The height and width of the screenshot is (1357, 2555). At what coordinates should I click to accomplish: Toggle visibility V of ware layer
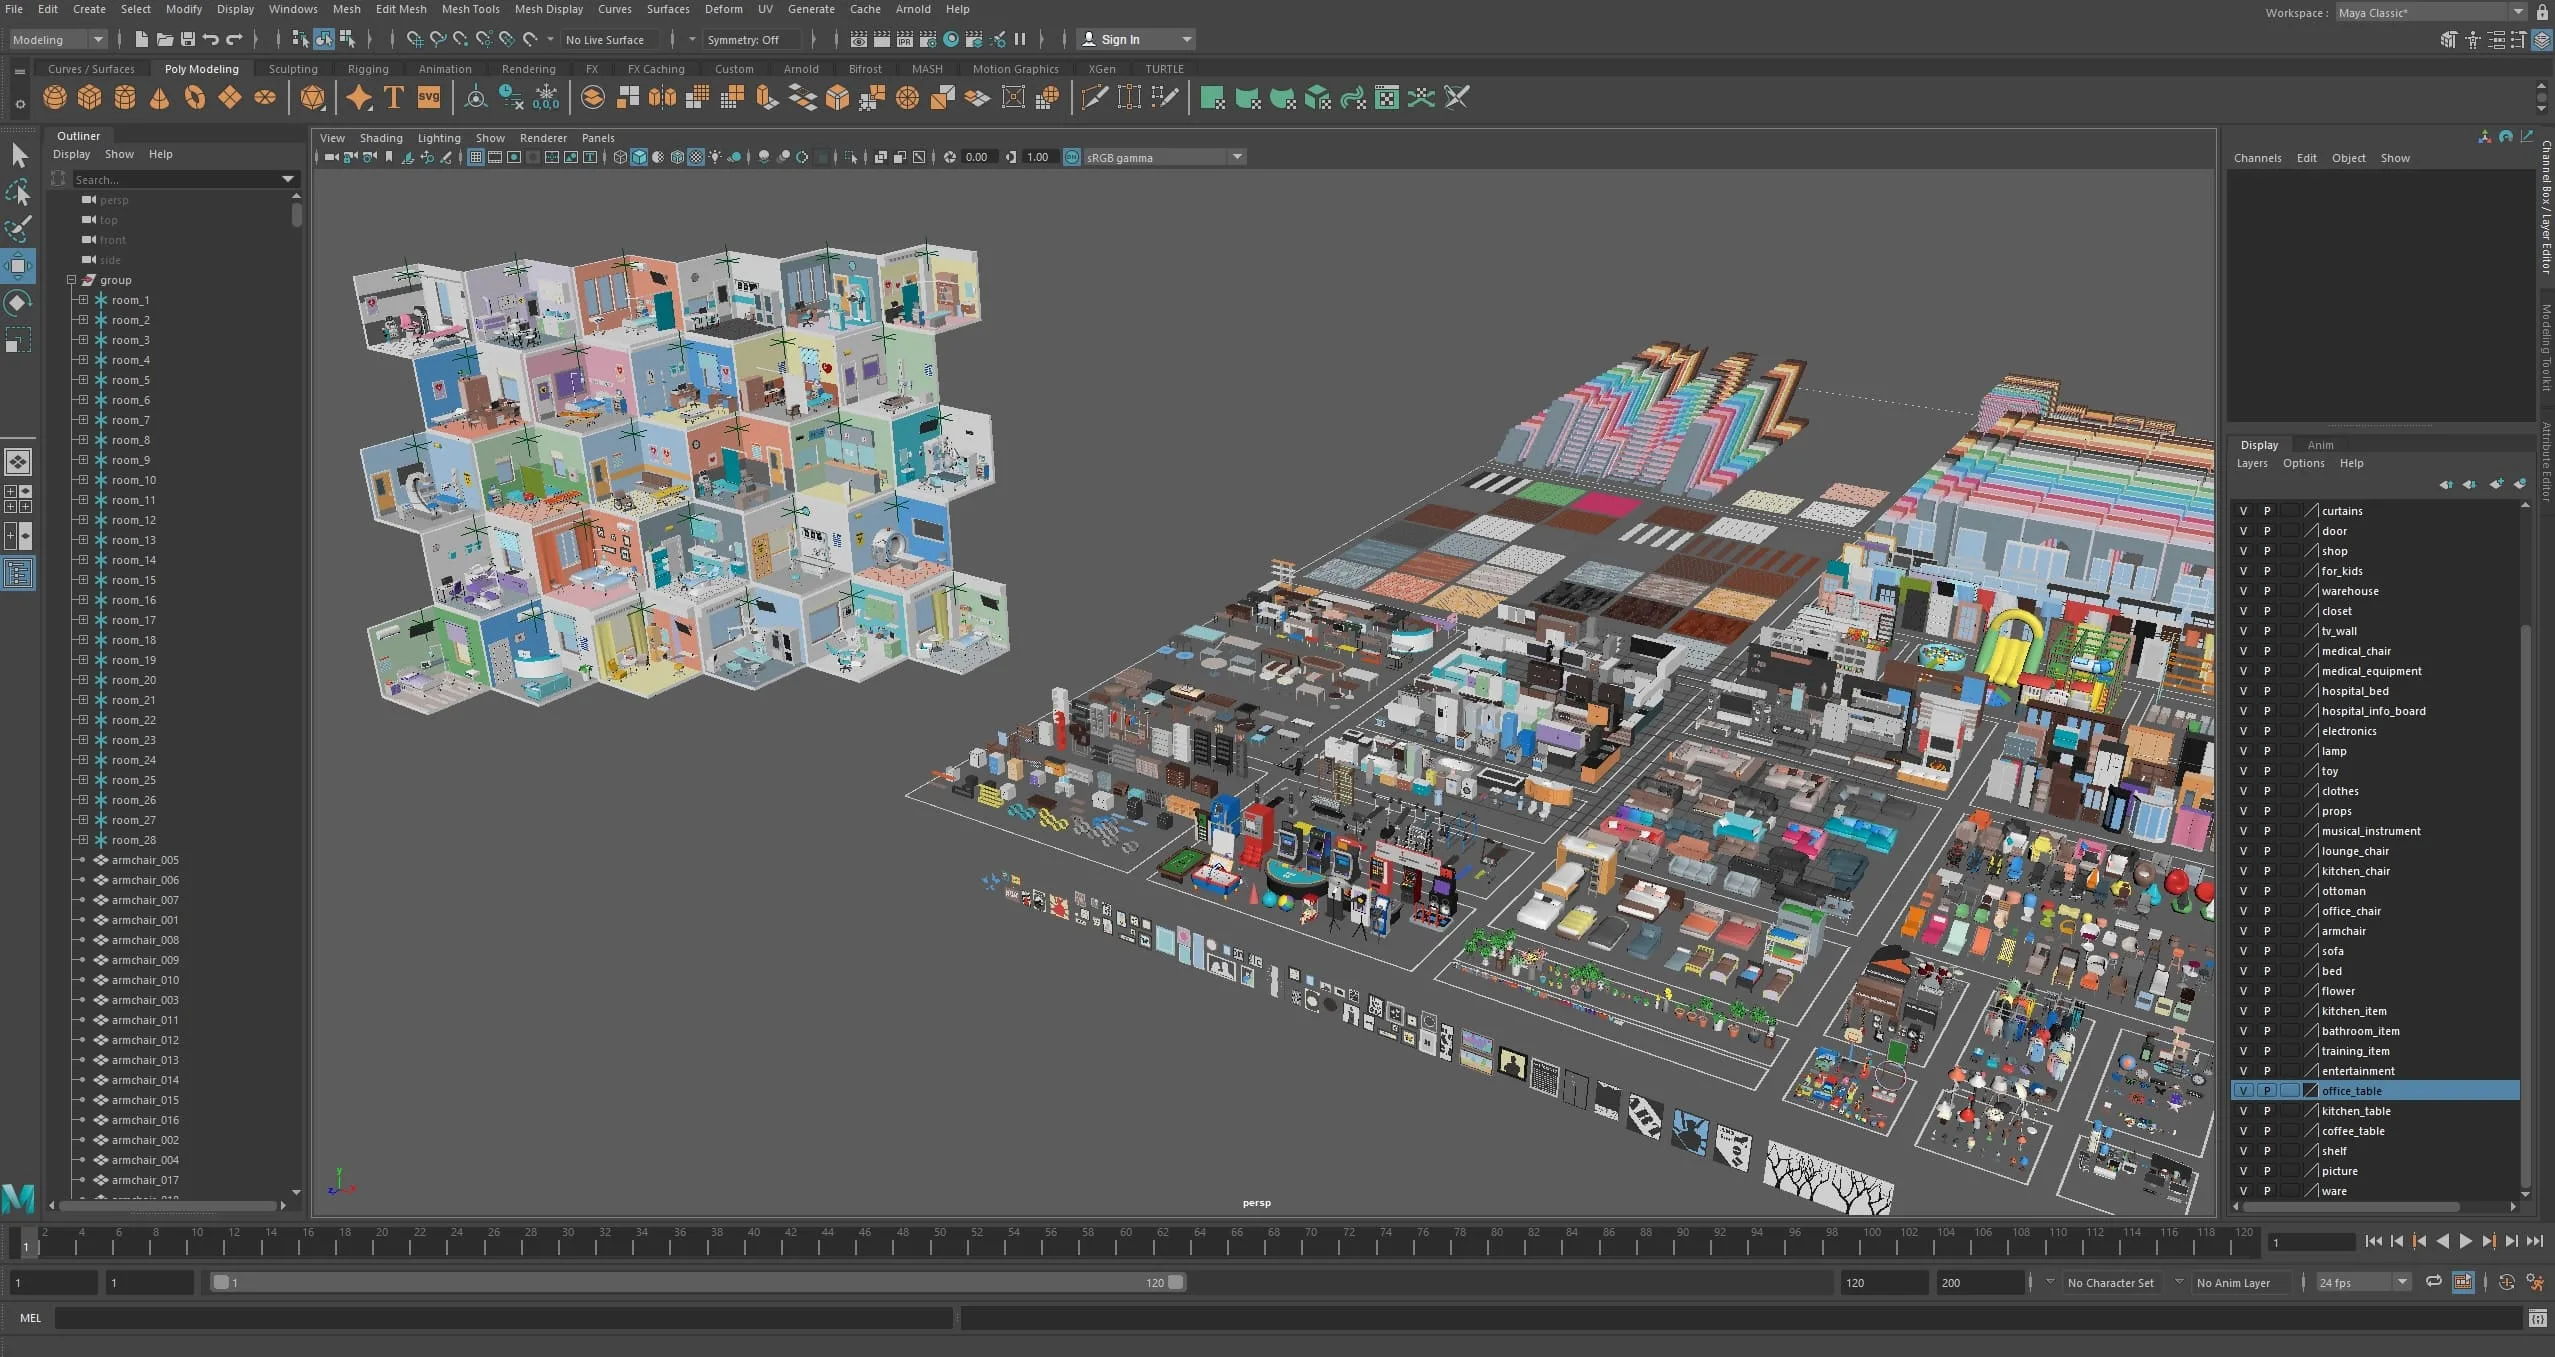click(x=2243, y=1191)
